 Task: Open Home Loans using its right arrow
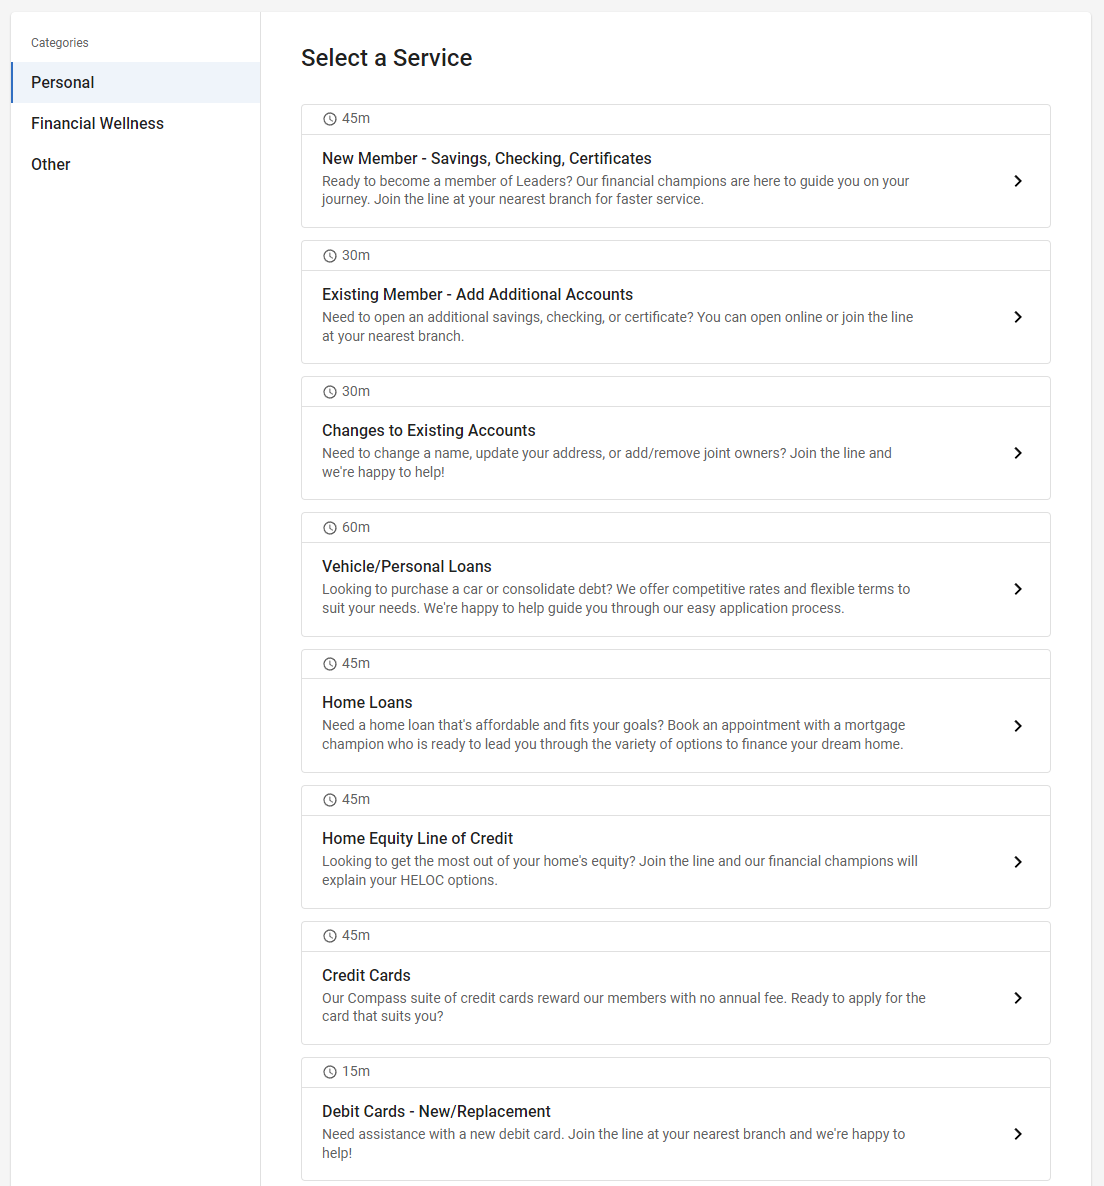pyautogui.click(x=1018, y=726)
